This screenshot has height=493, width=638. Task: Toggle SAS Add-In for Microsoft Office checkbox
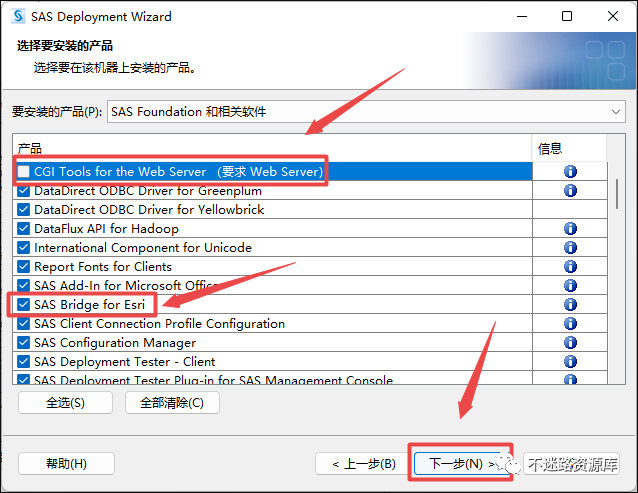(x=24, y=286)
